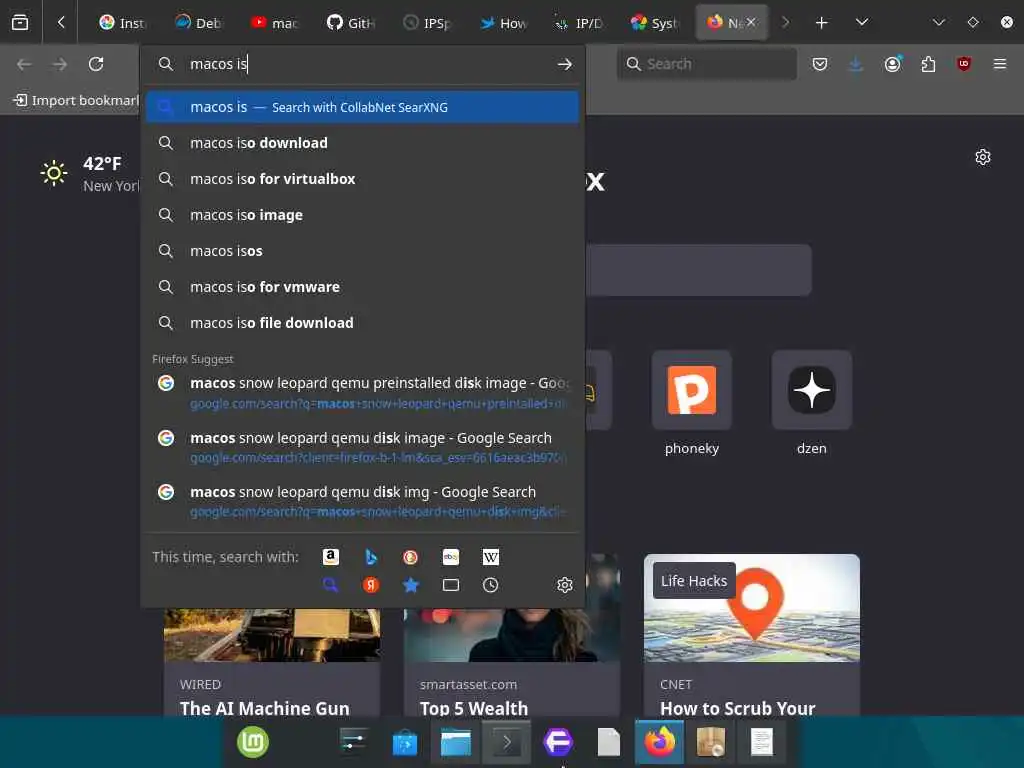Search only history using clock icon
1024x768 pixels.
click(490, 585)
